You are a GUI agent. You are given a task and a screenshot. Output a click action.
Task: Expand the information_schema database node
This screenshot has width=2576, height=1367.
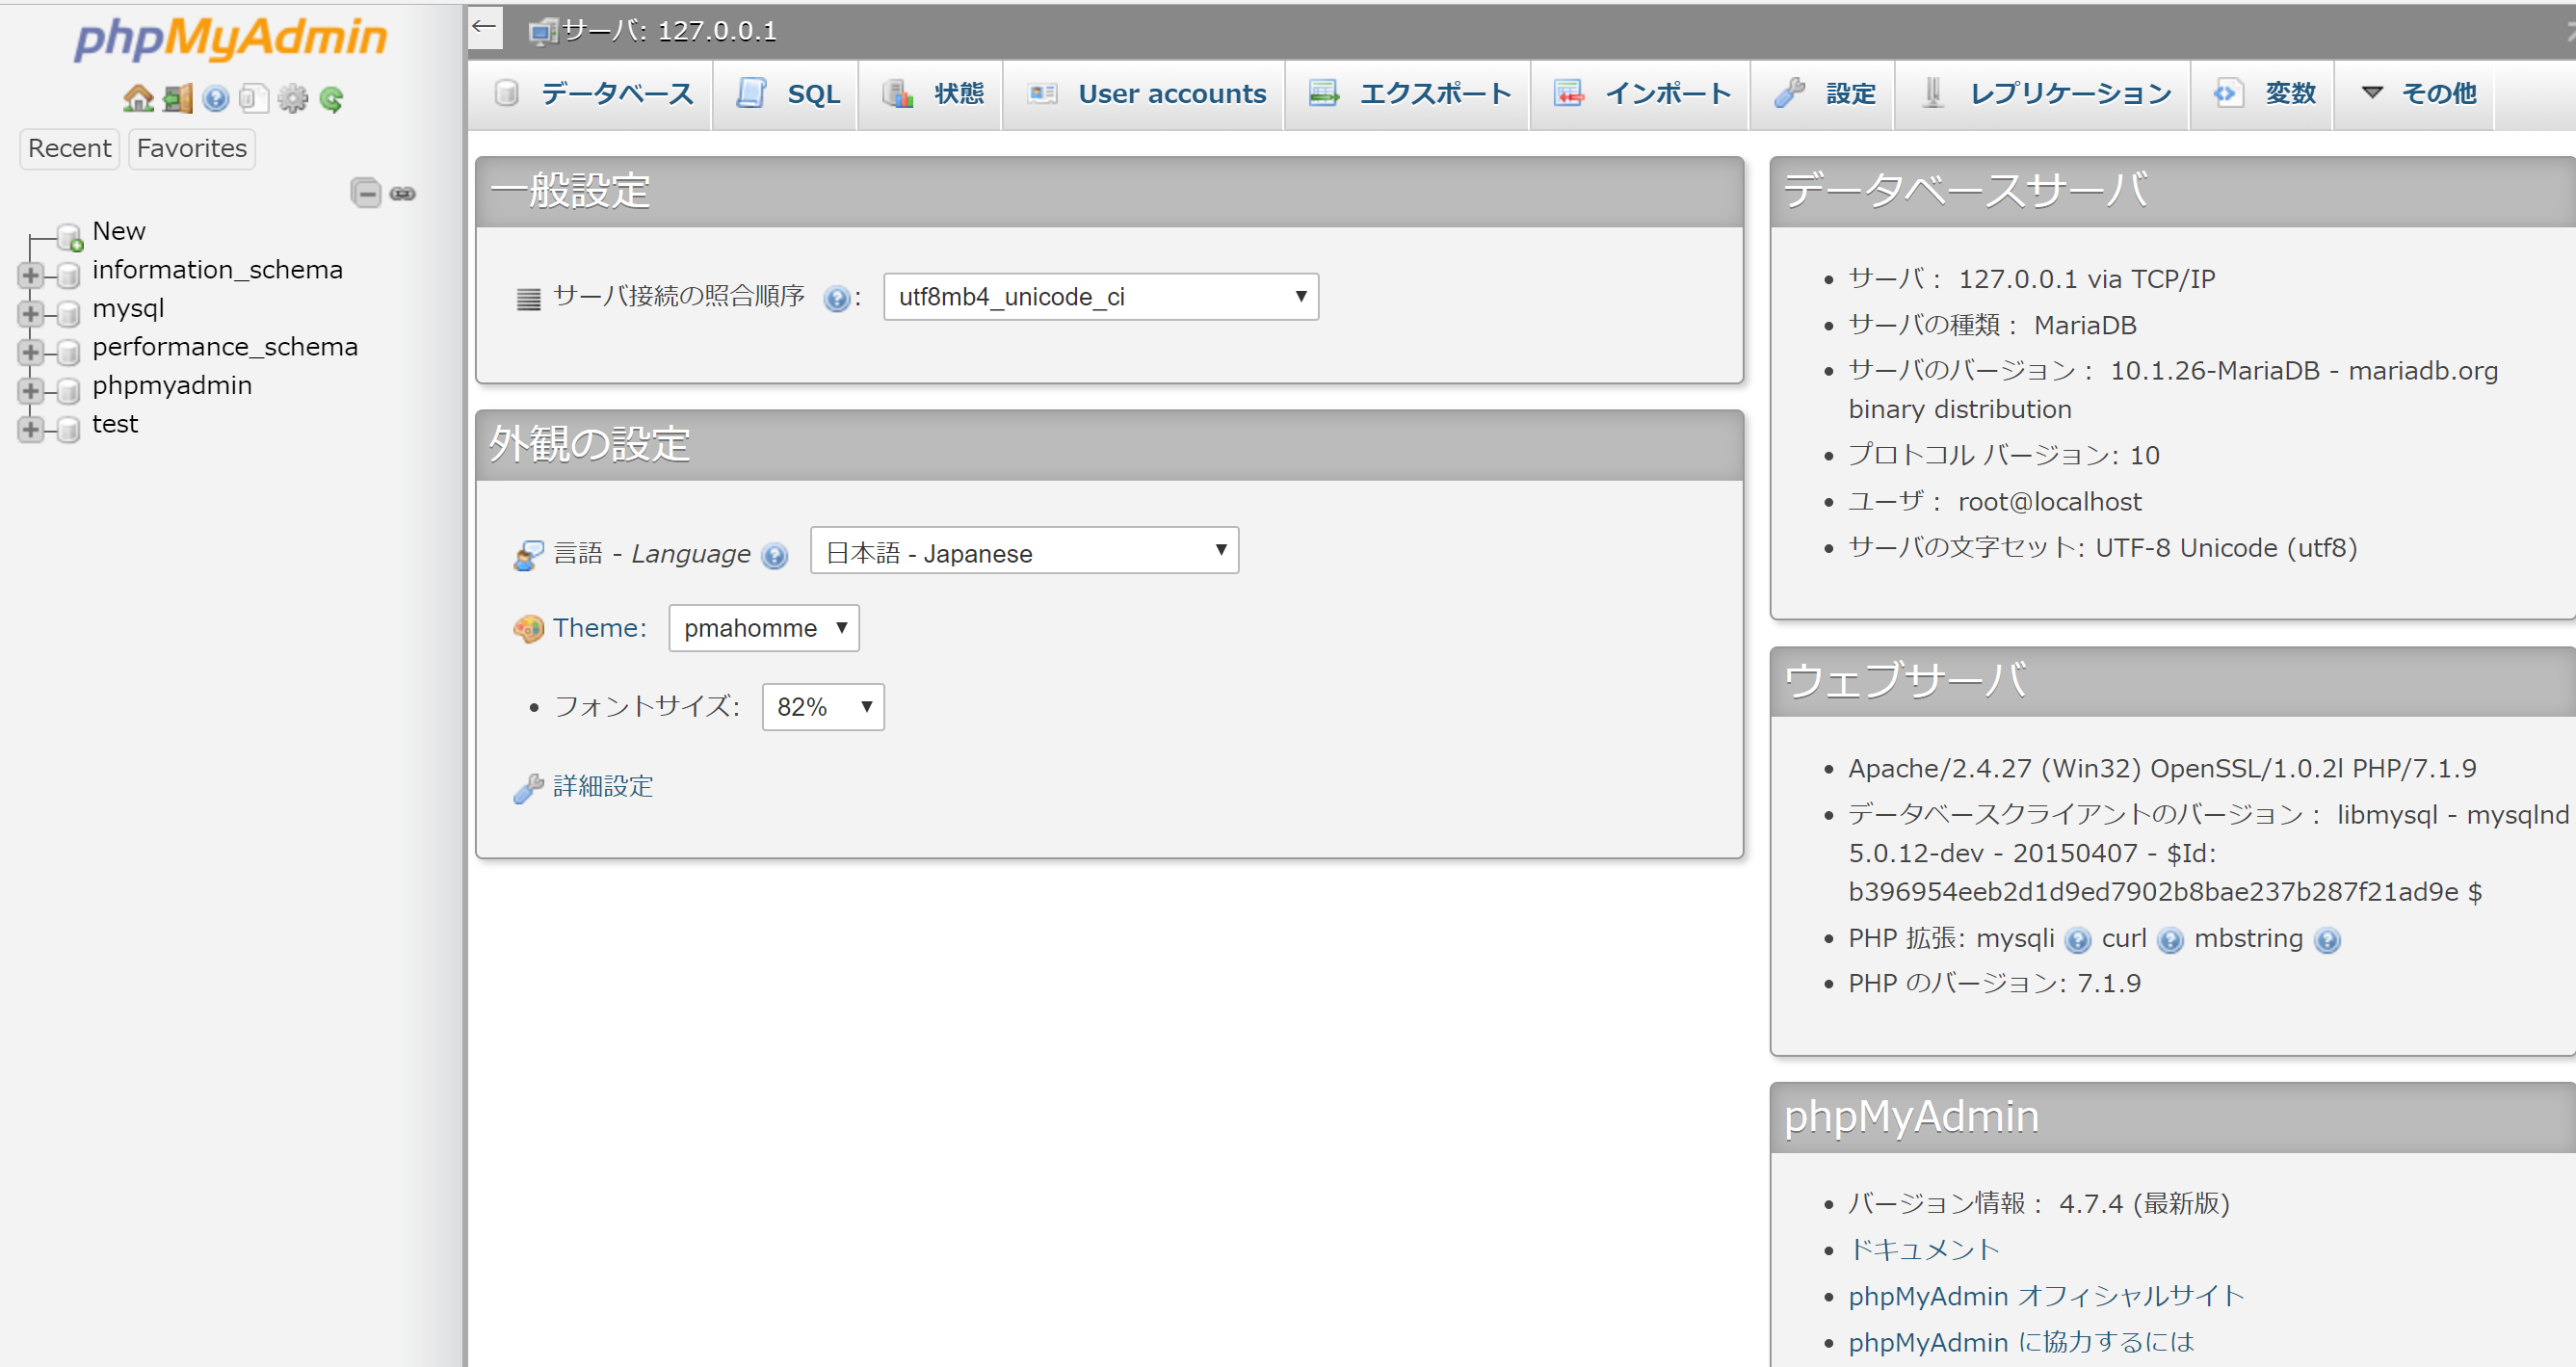tap(31, 274)
